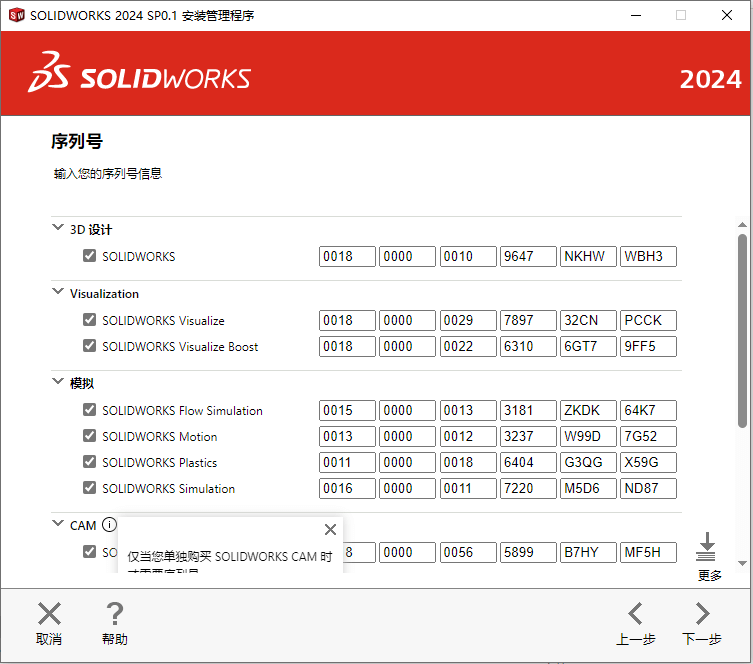Screen dimensions: 753x664
Task: Click Plastics serial field 6404
Action: click(x=528, y=462)
